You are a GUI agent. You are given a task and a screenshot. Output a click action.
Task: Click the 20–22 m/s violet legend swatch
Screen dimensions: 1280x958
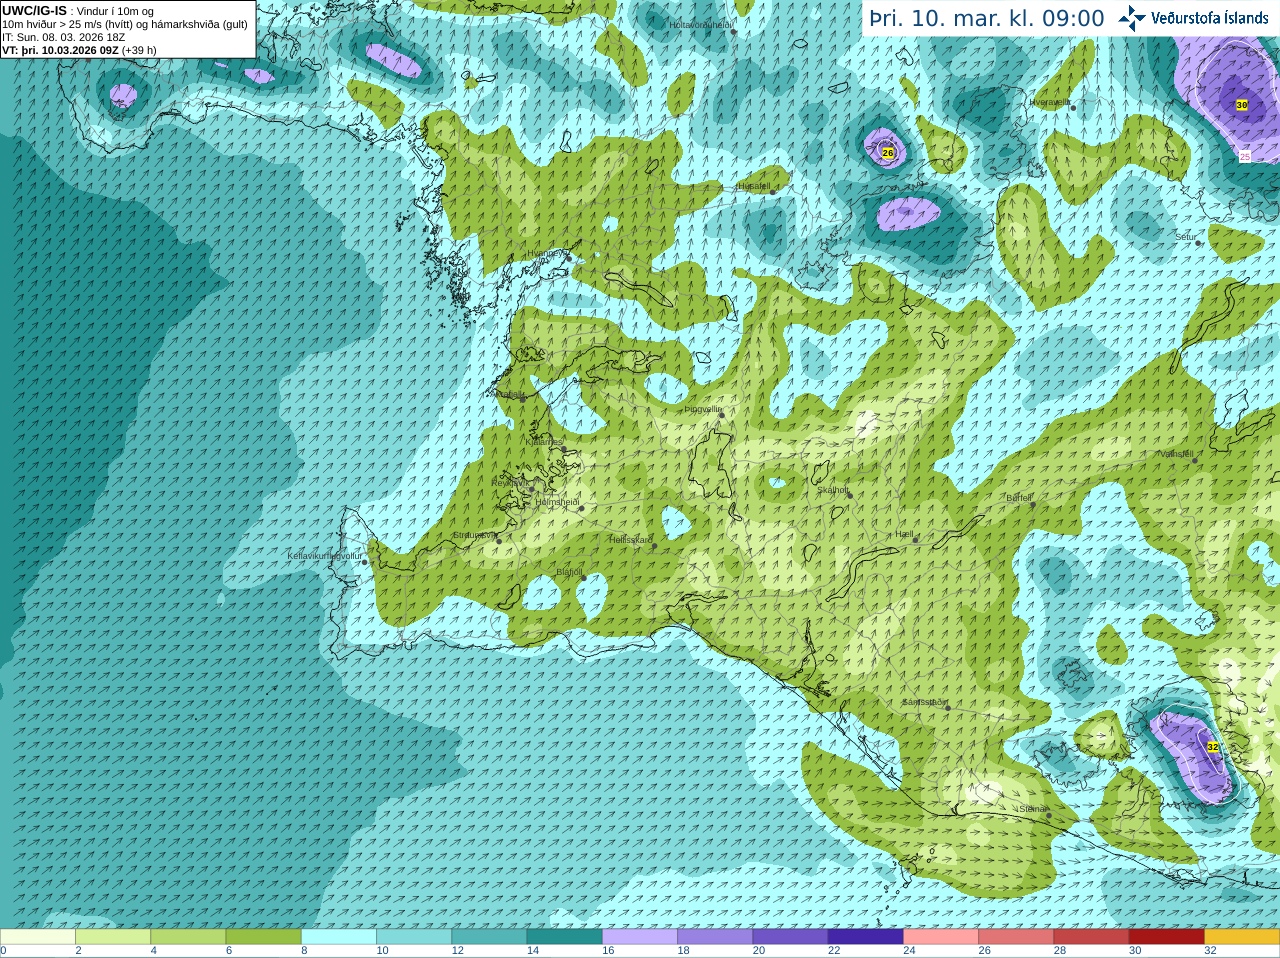tap(790, 937)
